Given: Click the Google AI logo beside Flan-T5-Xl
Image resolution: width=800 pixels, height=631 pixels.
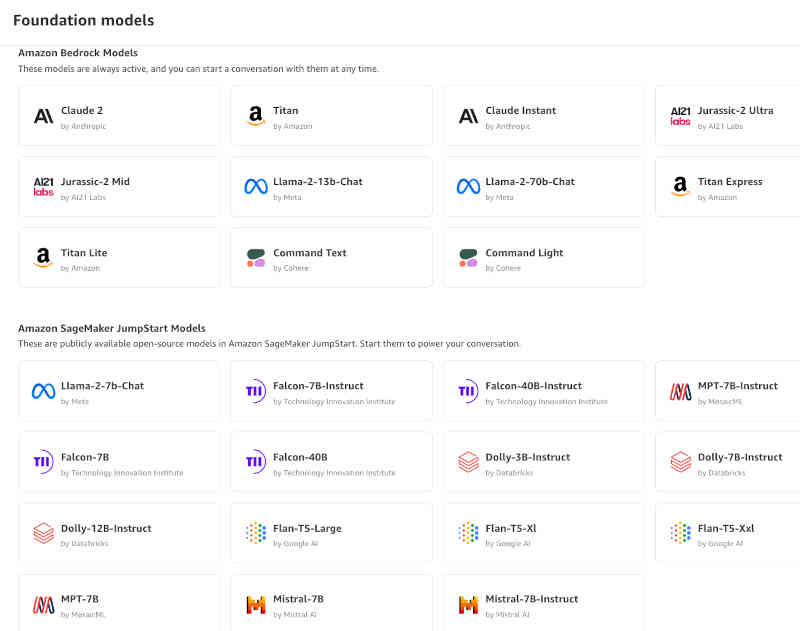Looking at the screenshot, I should coord(468,533).
